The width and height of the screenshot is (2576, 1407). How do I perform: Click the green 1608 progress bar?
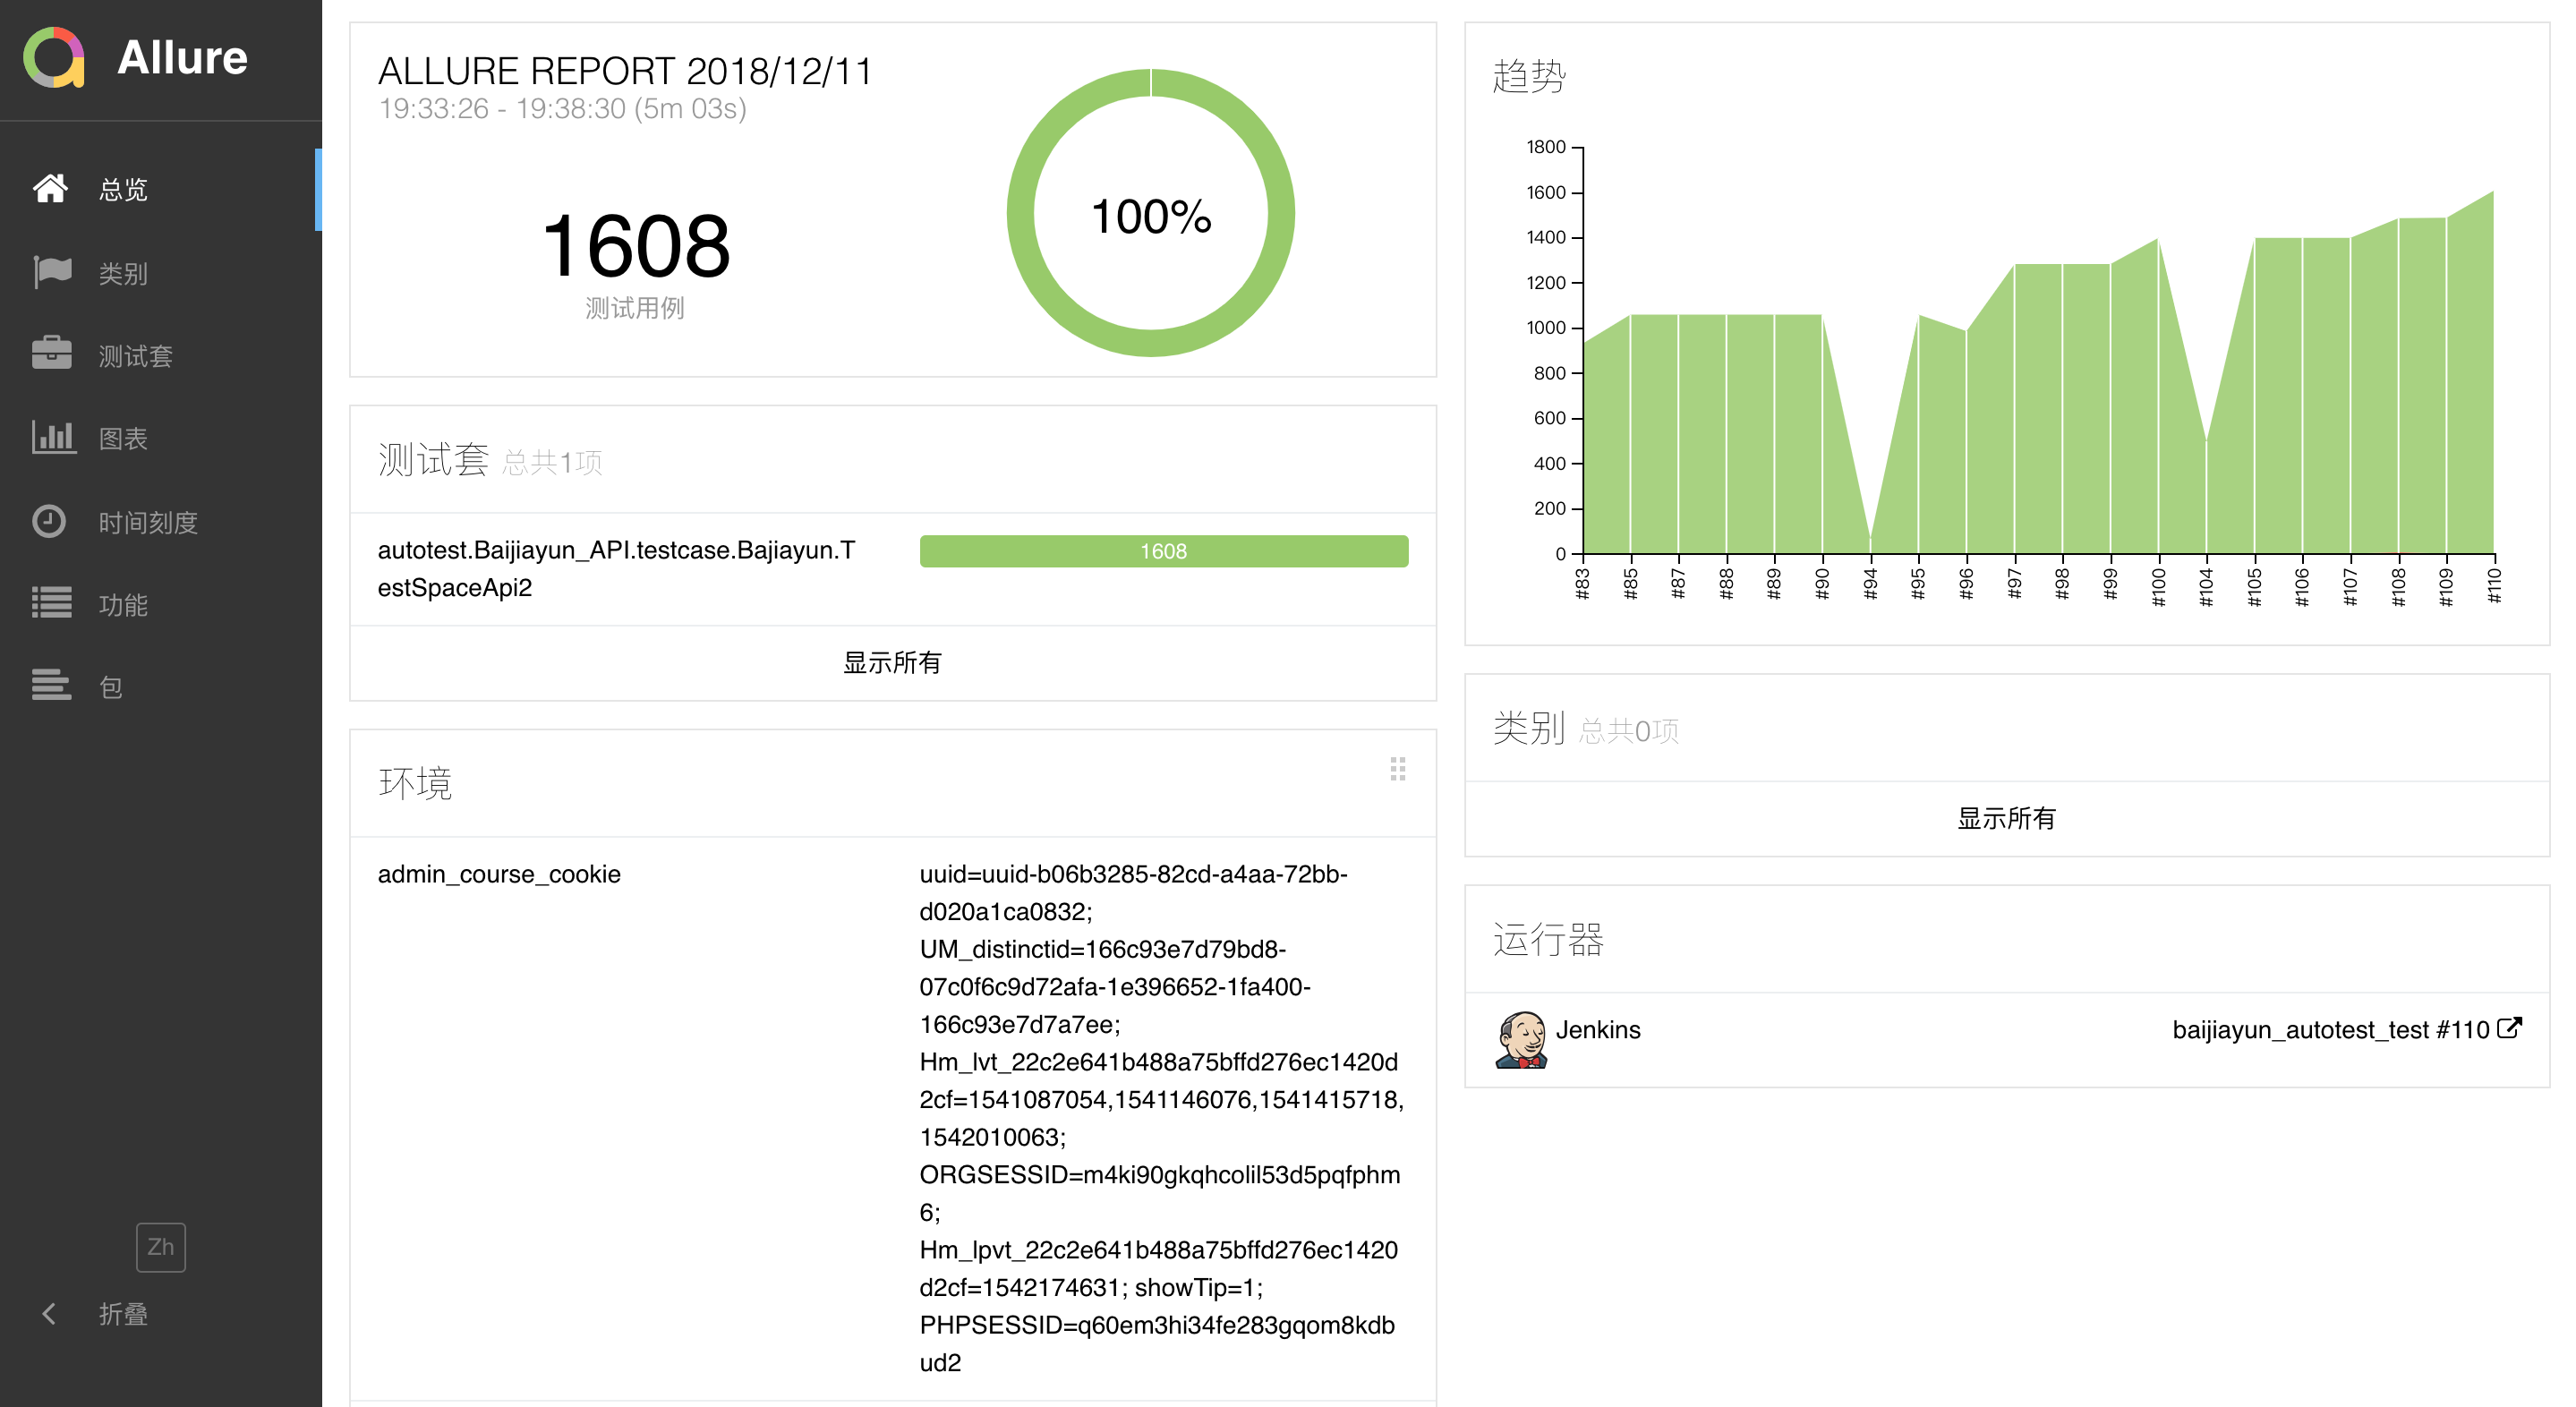coord(1163,551)
